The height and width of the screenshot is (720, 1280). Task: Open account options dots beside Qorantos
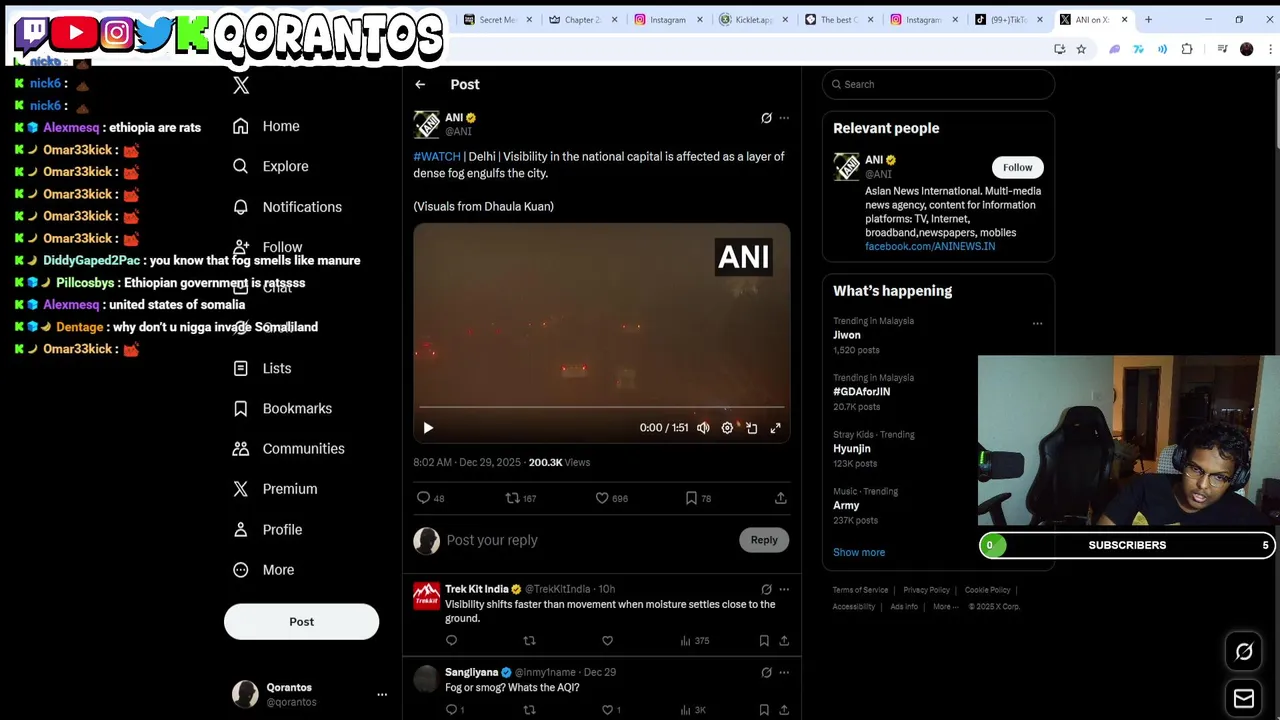point(382,694)
